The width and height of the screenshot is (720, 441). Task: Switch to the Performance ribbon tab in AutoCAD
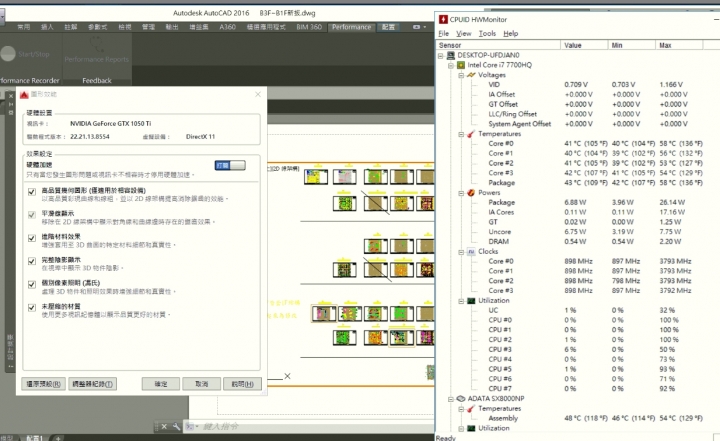point(351,27)
